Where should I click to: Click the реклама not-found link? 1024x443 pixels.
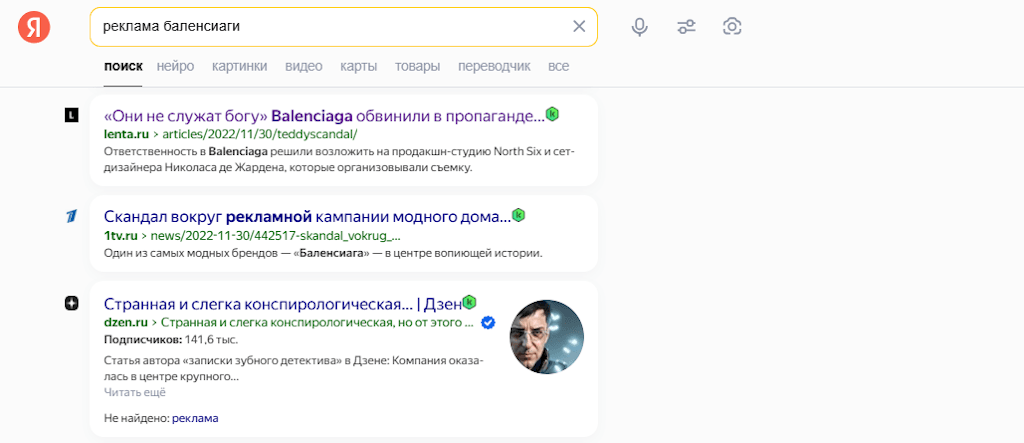[195, 417]
